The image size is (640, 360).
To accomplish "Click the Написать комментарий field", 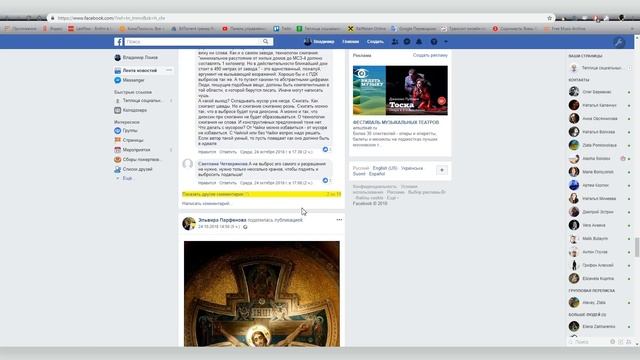I will click(261, 203).
